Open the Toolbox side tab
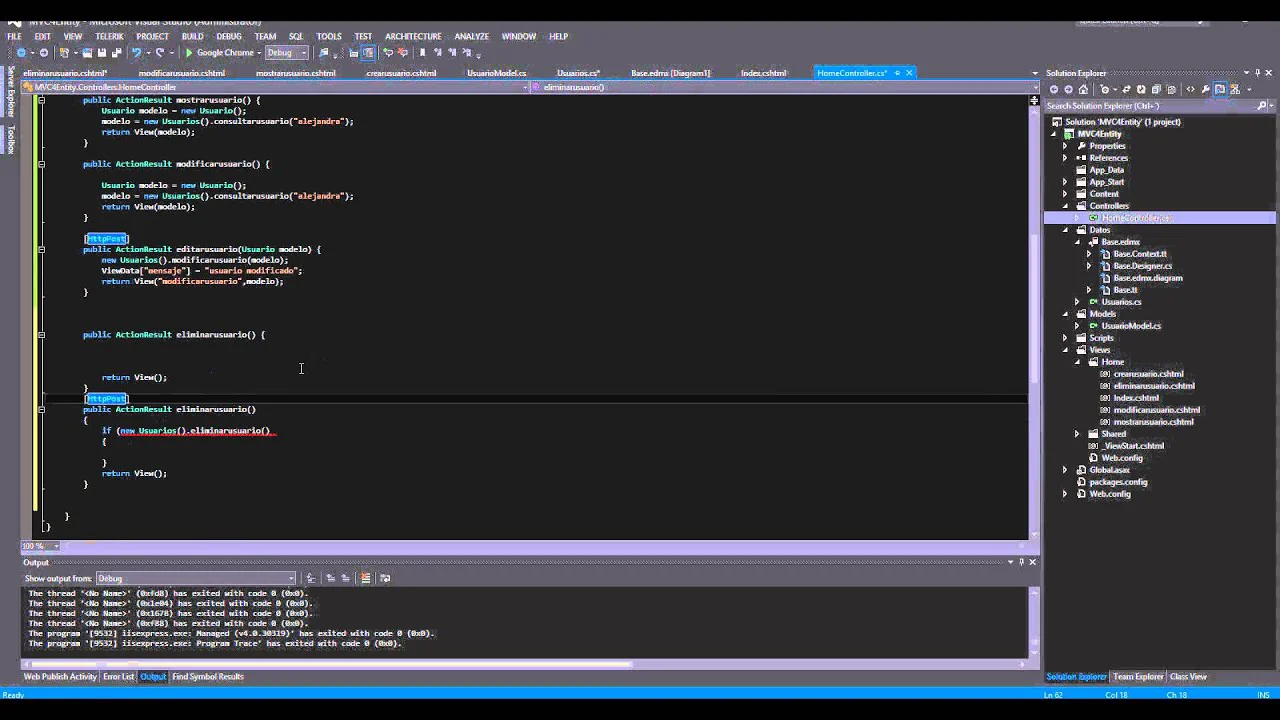This screenshot has height=720, width=1280. click(x=11, y=138)
